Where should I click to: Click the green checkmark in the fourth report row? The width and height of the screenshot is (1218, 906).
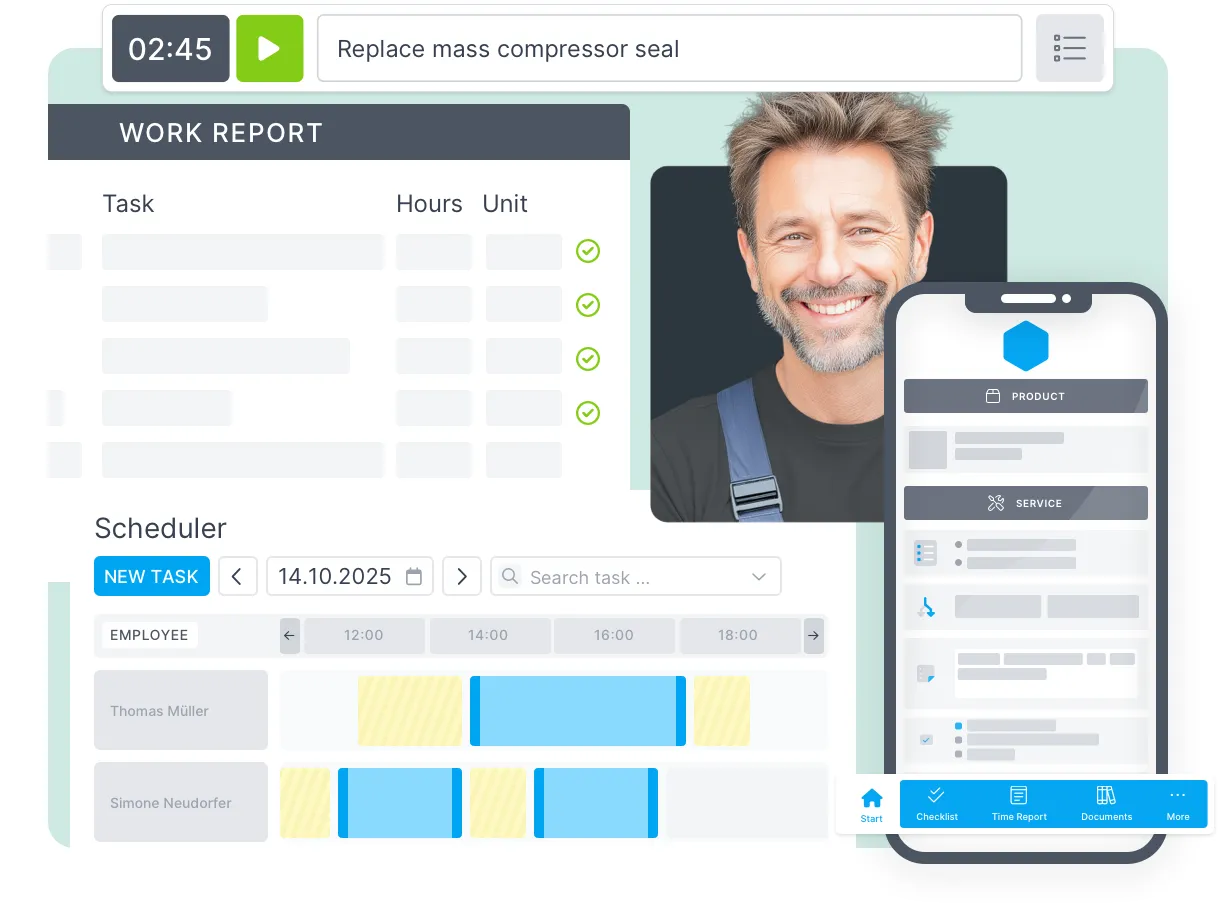[588, 412]
